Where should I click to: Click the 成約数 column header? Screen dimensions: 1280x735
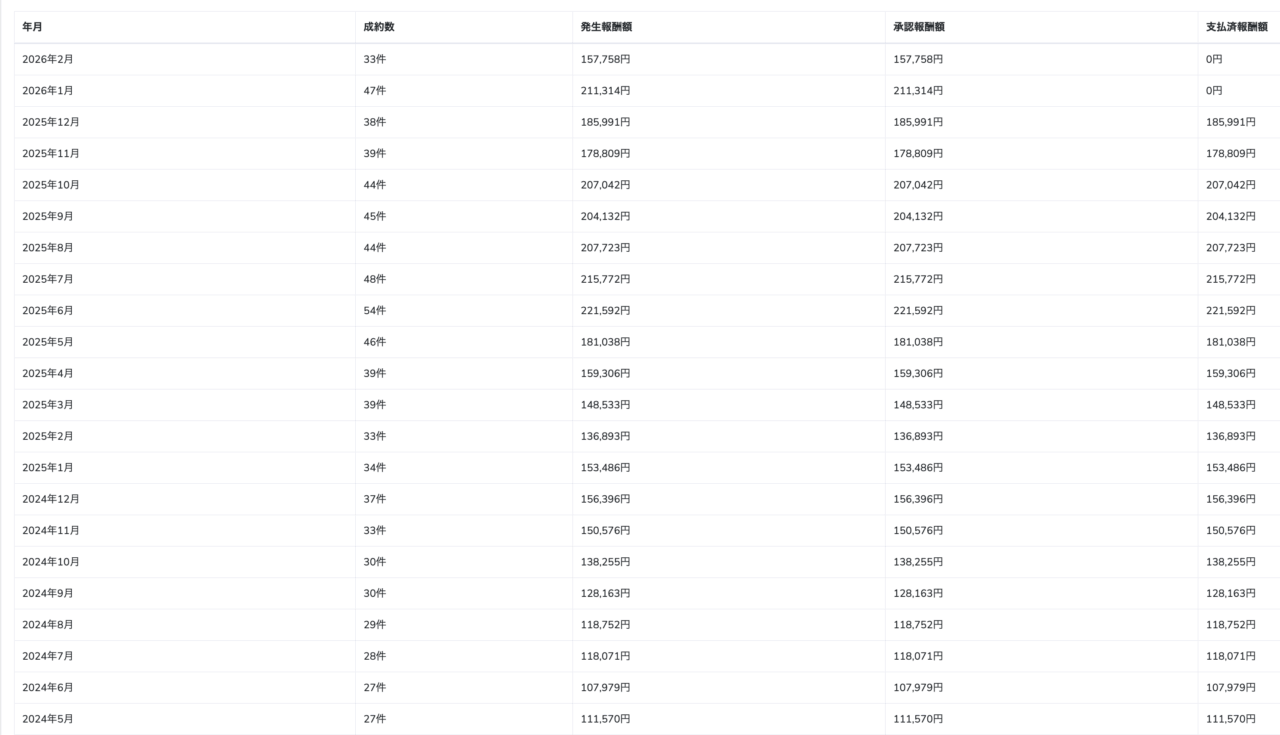379,27
